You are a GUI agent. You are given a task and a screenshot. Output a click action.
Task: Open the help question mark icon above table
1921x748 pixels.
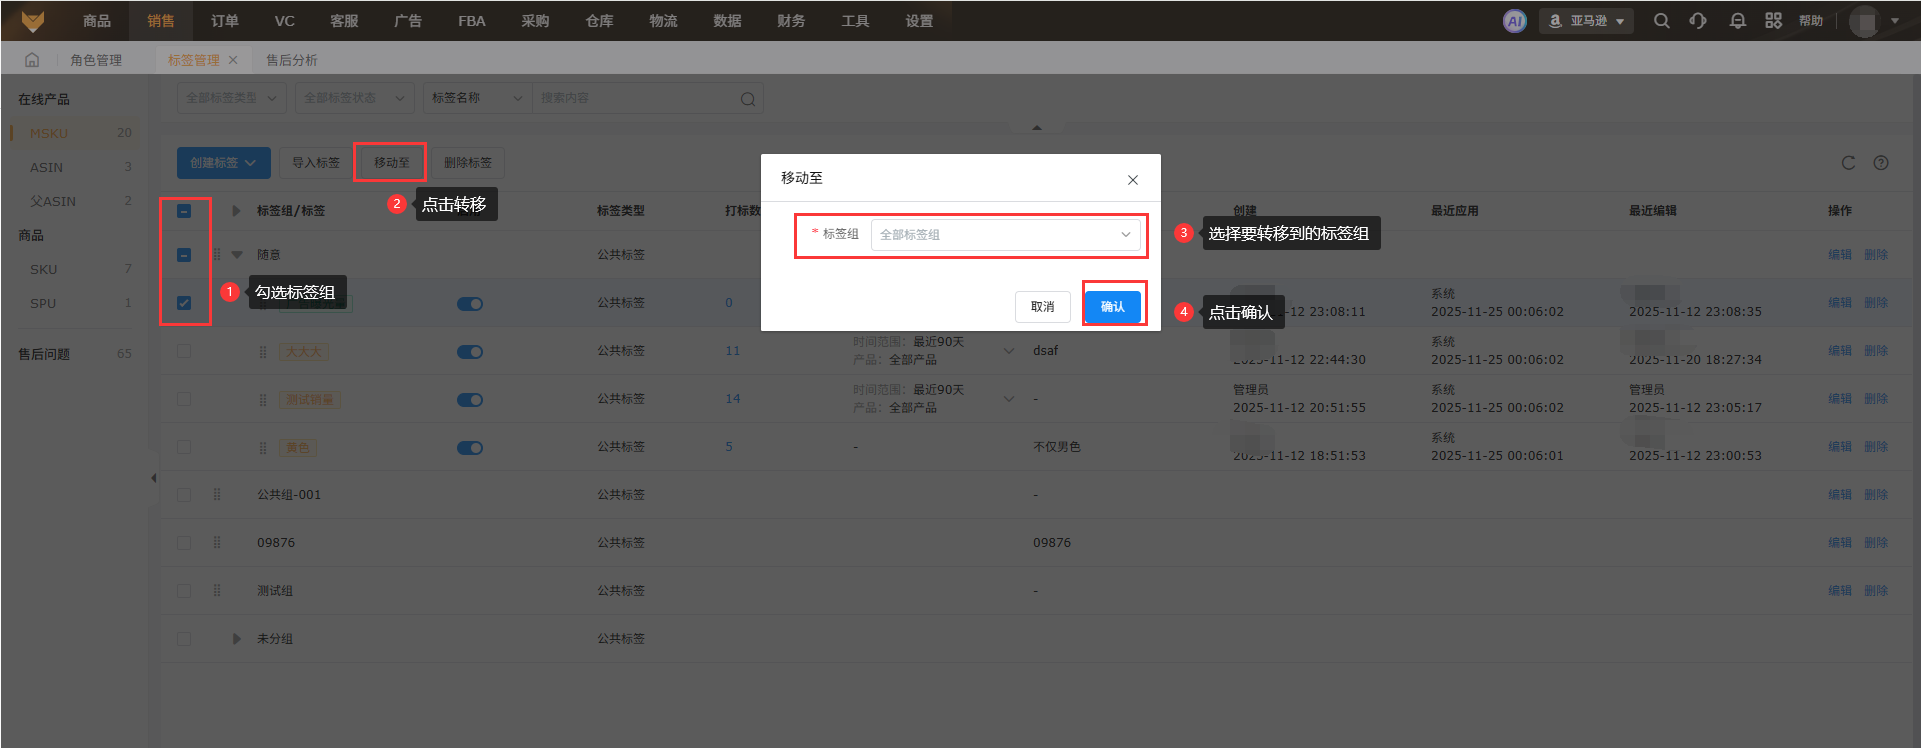[1881, 163]
